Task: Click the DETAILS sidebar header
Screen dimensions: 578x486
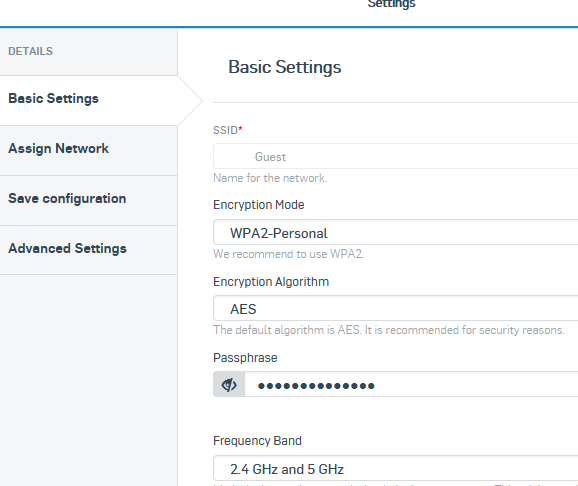Action: (x=31, y=51)
